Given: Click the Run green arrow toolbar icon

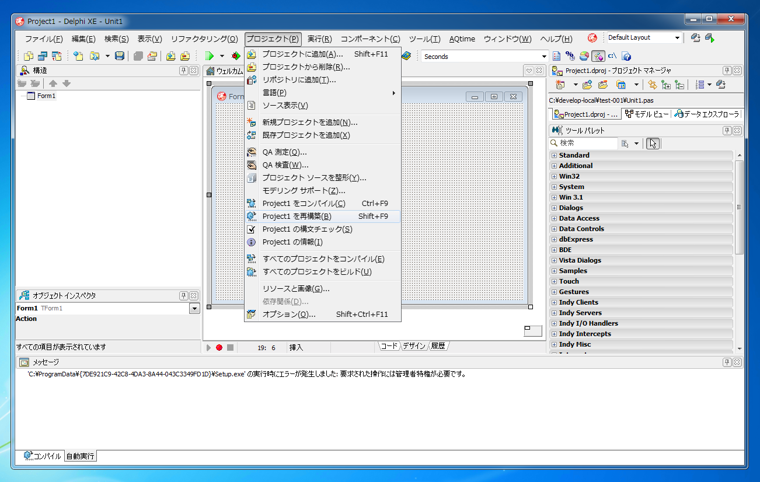Looking at the screenshot, I should point(209,56).
